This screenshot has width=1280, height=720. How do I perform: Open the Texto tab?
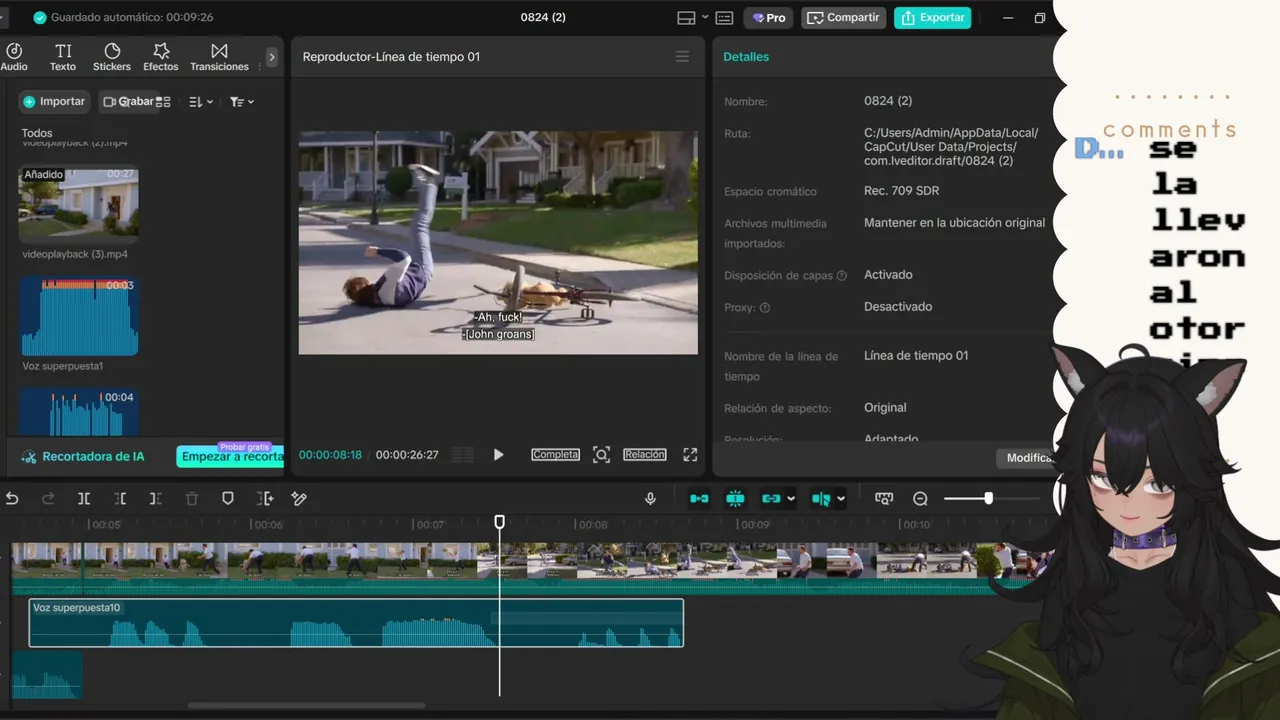[x=63, y=57]
